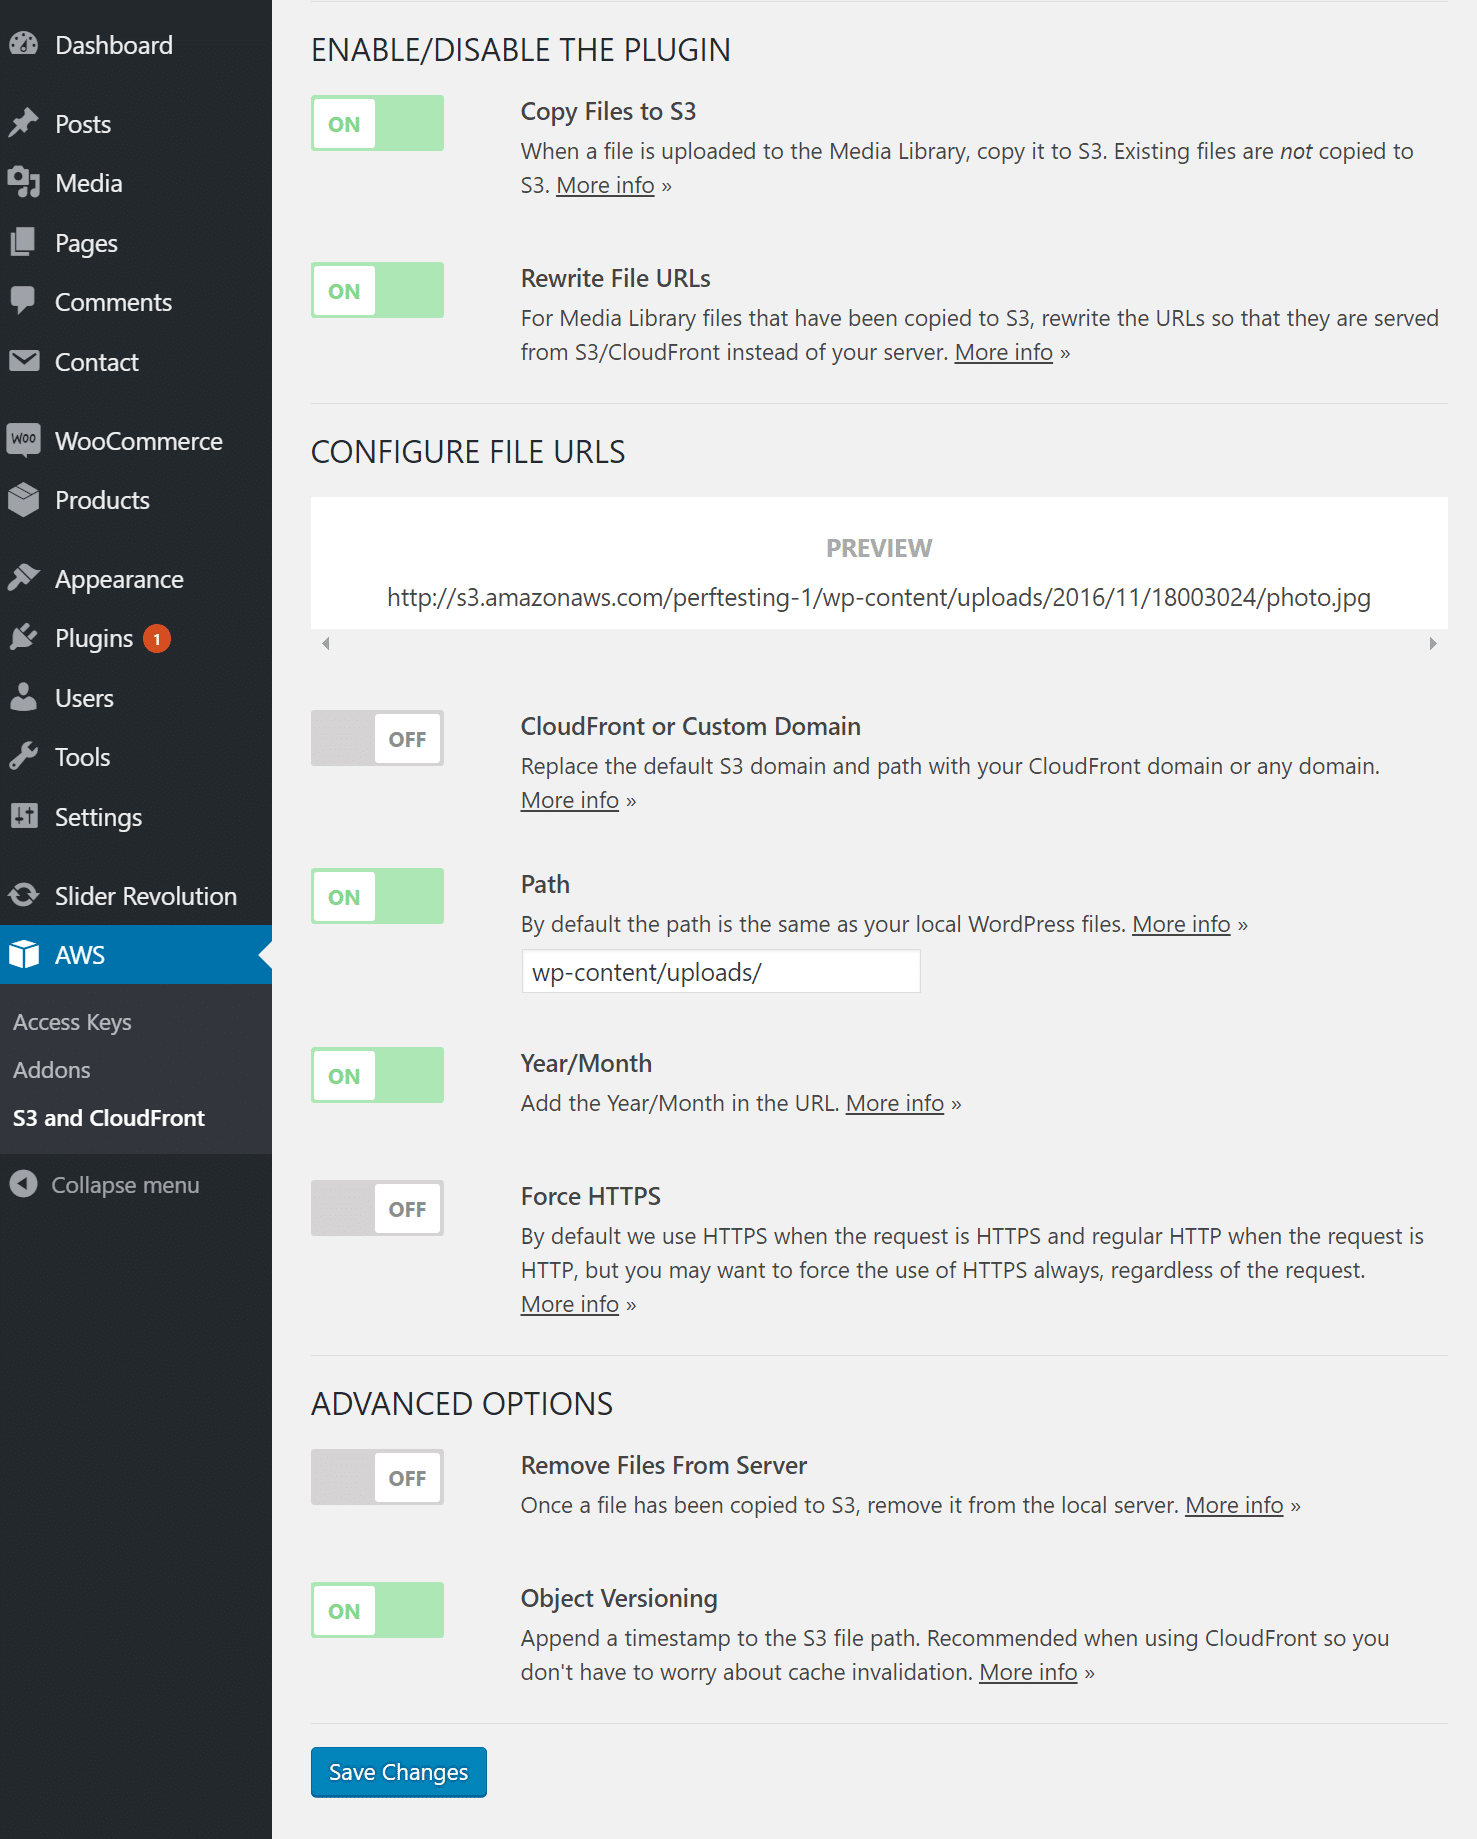The height and width of the screenshot is (1839, 1477).
Task: Turn off Copy Files to S3
Action: click(377, 123)
